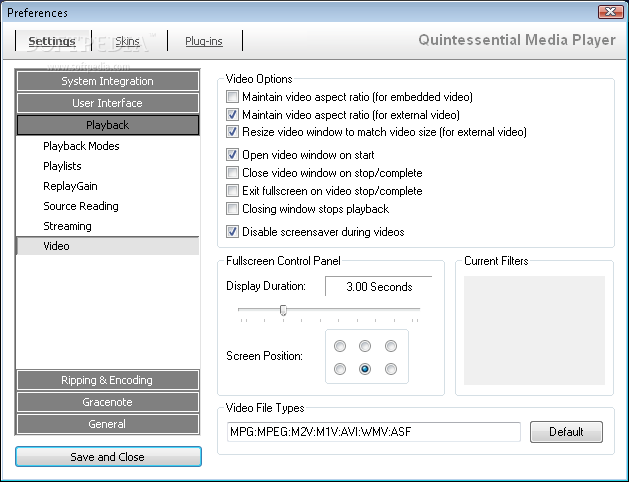Enable Exit fullscreen on video stop/complete
This screenshot has width=629, height=482.
coord(232,191)
